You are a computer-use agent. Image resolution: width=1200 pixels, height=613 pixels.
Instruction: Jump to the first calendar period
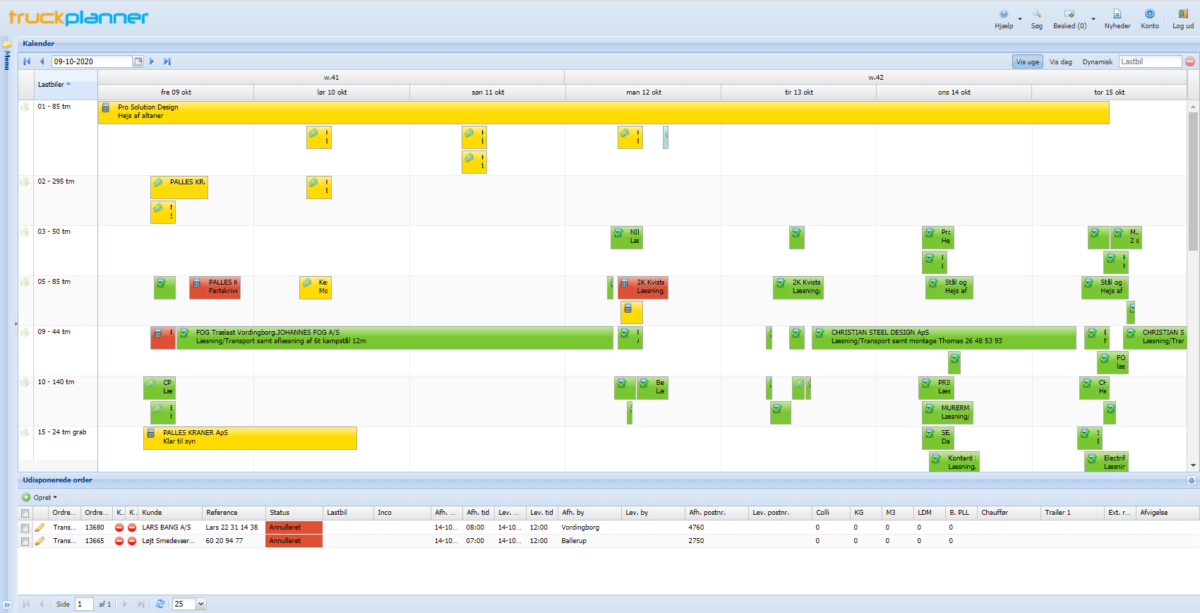[27, 61]
